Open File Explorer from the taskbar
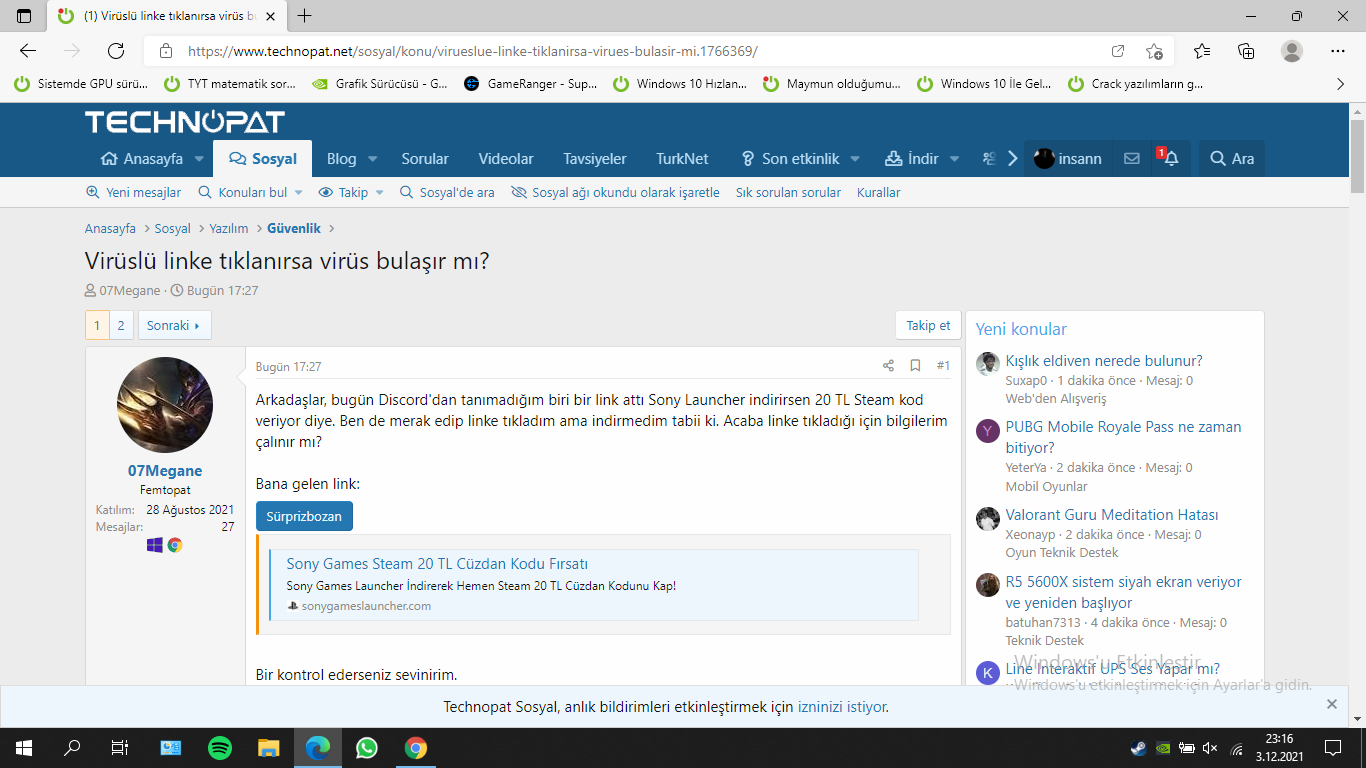1366x768 pixels. point(269,747)
